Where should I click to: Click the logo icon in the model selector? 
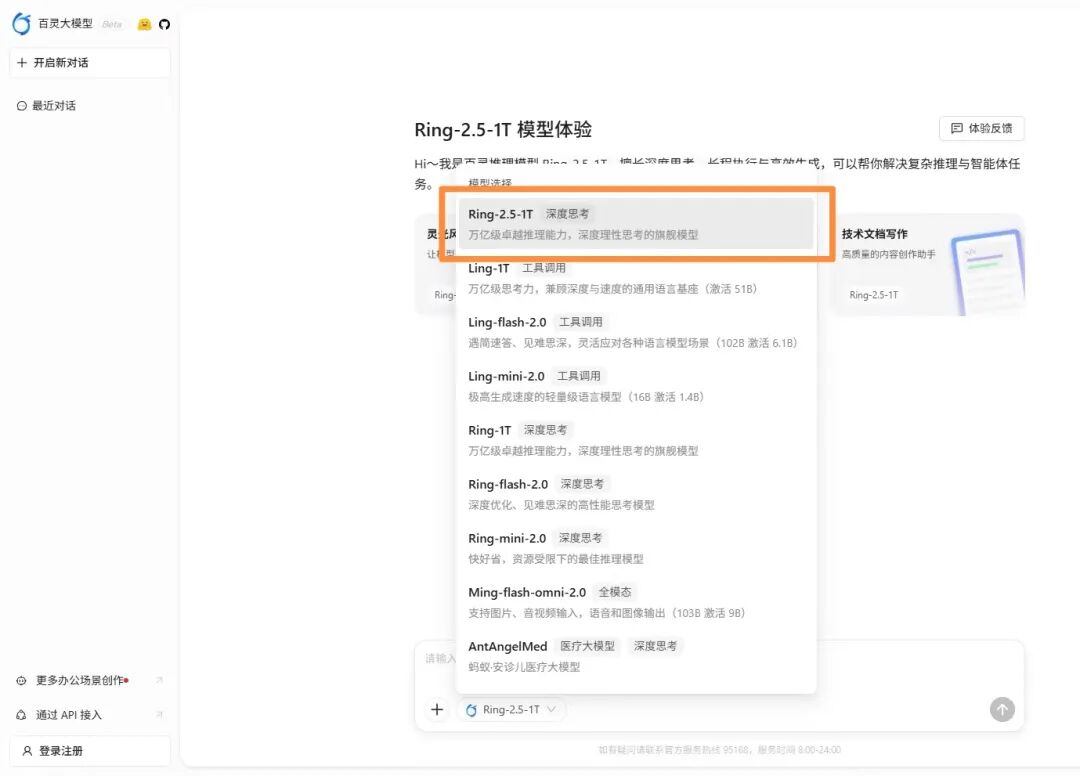tap(471, 710)
